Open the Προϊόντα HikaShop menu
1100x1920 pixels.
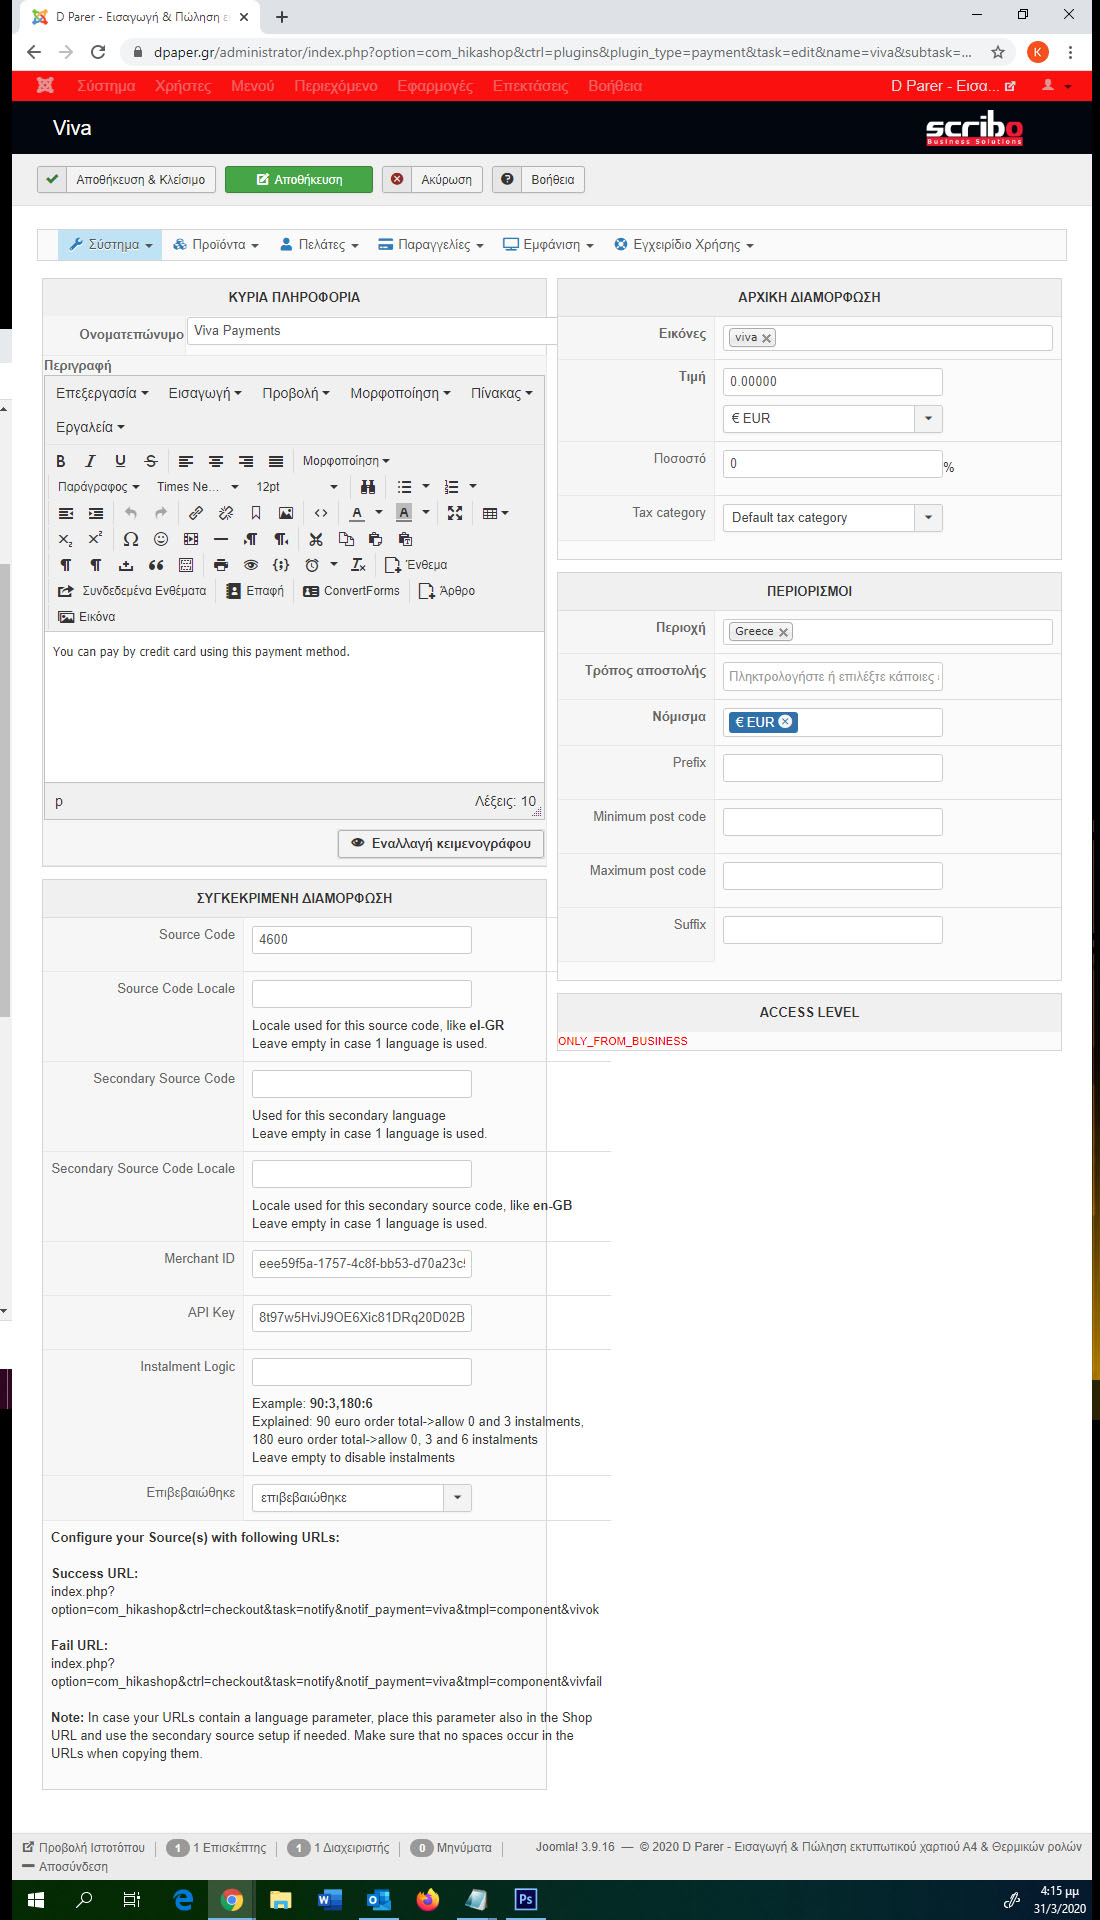click(216, 245)
